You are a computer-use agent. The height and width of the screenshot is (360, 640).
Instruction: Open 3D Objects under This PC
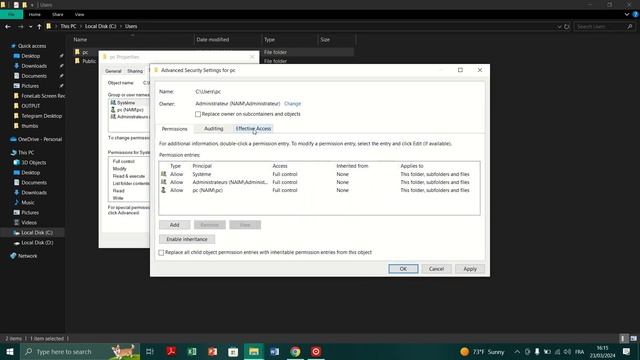(x=33, y=162)
